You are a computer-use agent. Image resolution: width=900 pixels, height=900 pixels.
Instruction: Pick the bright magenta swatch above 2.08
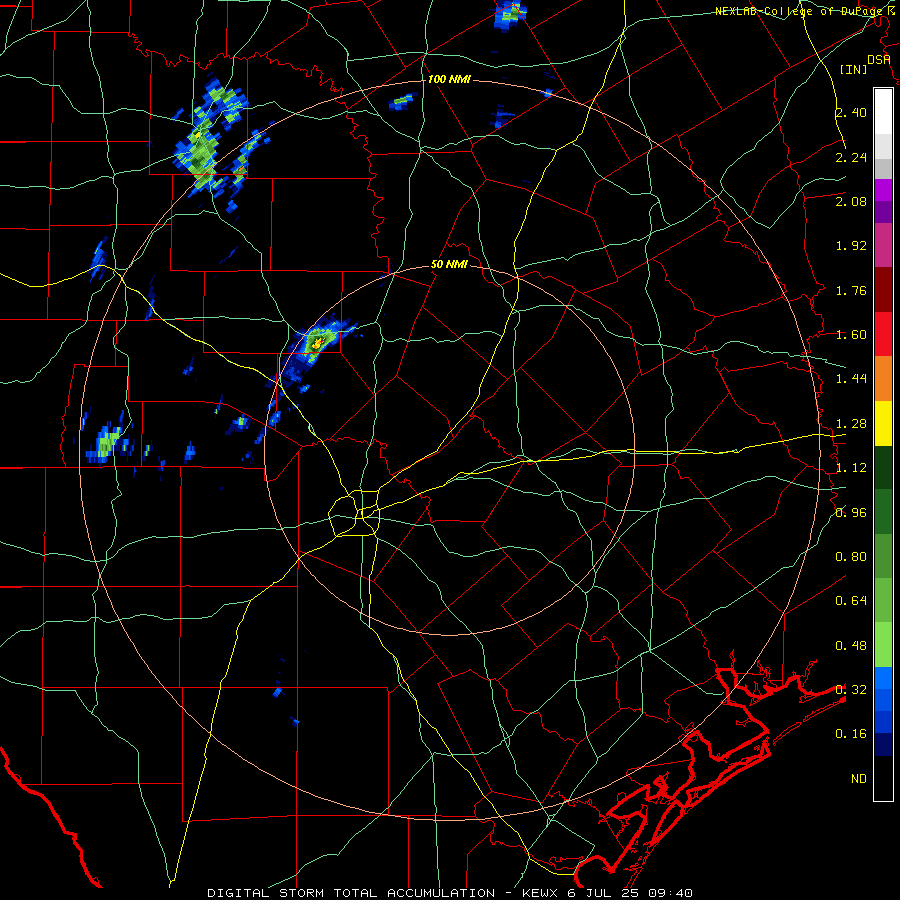[883, 190]
